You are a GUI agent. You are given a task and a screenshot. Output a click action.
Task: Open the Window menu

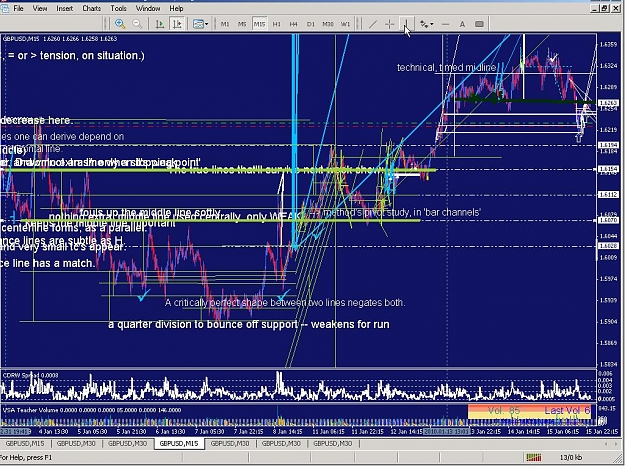148,8
